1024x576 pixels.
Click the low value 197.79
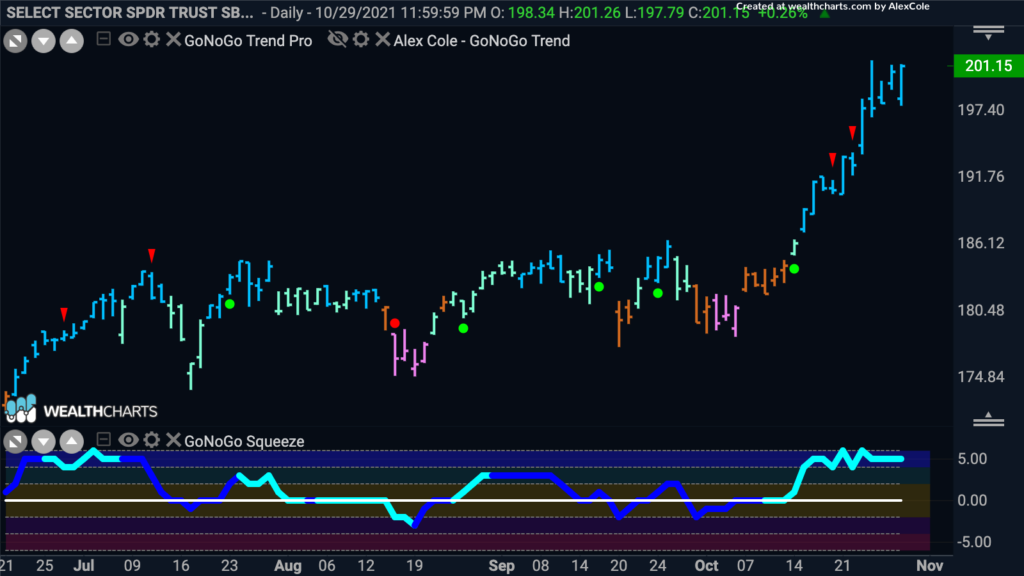click(660, 13)
